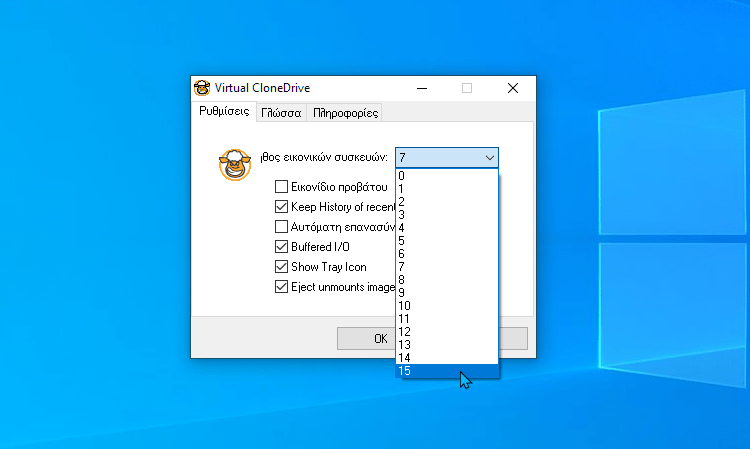The image size is (750, 449).
Task: Choose 8 from the dropdown list
Action: tap(447, 280)
